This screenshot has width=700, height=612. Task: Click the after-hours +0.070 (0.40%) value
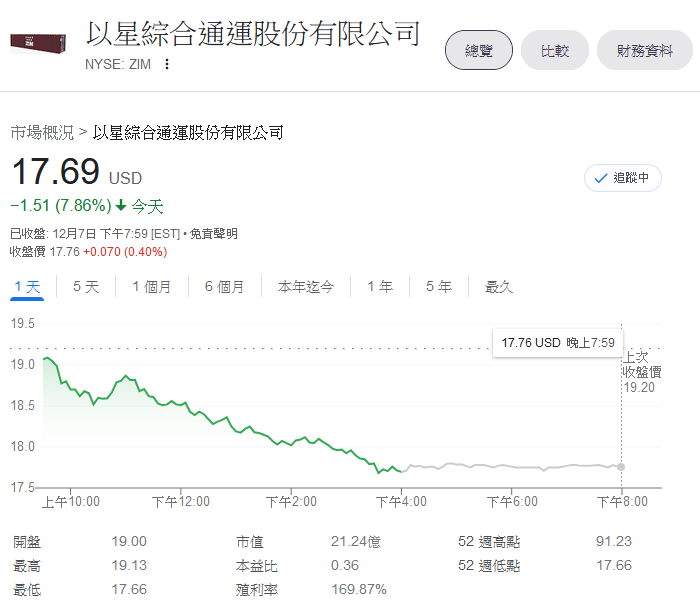point(125,252)
